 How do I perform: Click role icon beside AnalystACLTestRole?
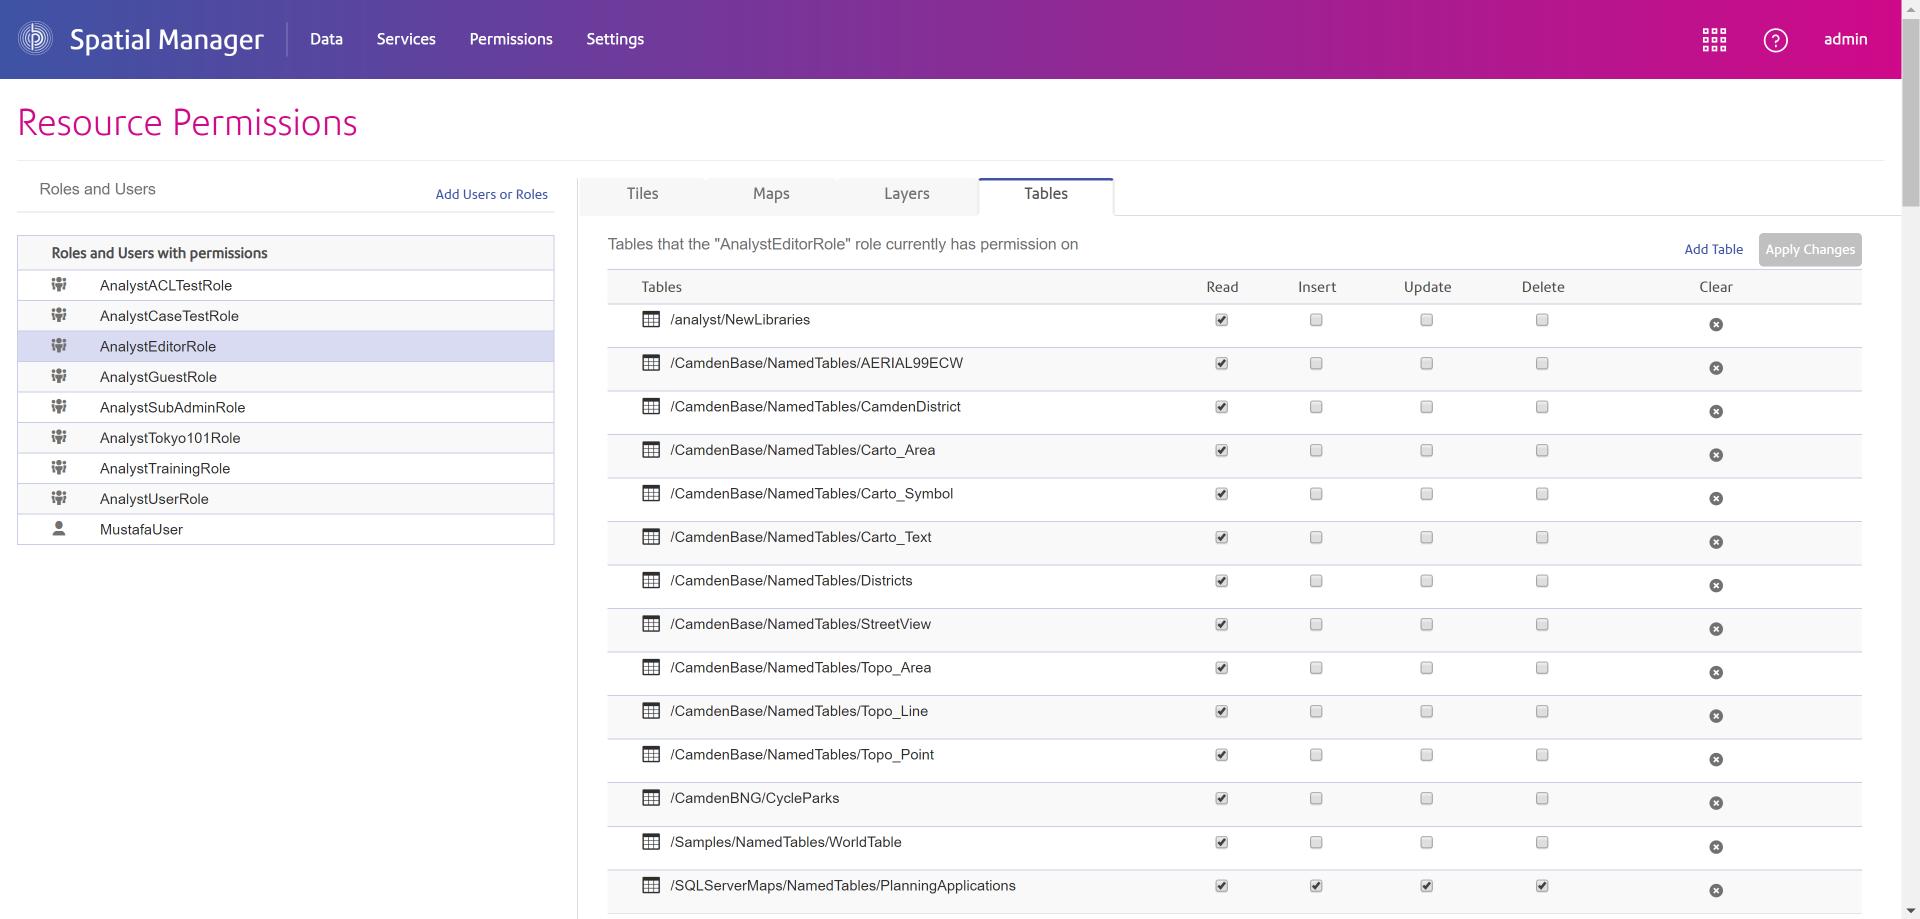point(59,285)
